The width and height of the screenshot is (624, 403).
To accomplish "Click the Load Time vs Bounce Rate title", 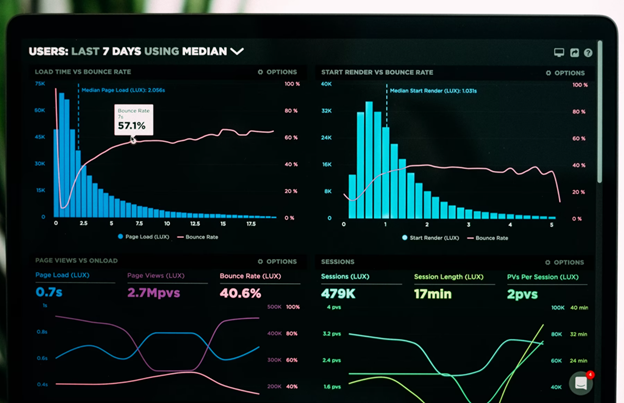I will pos(83,72).
